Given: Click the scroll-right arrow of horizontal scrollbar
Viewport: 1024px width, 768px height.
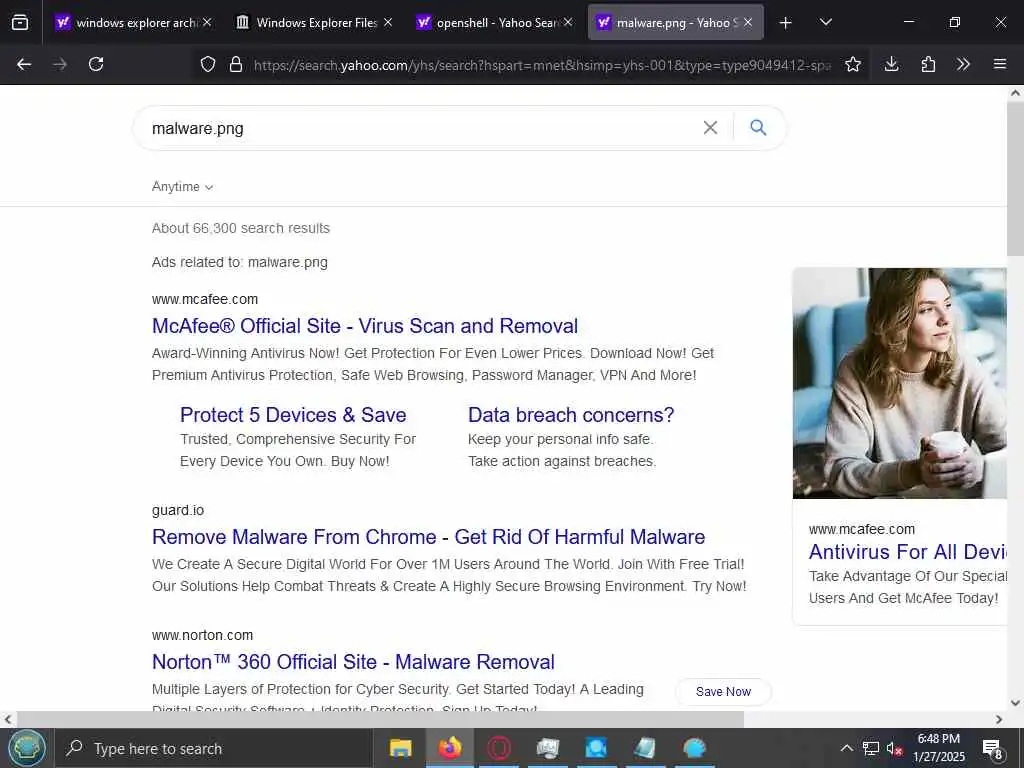Looking at the screenshot, I should point(999,719).
